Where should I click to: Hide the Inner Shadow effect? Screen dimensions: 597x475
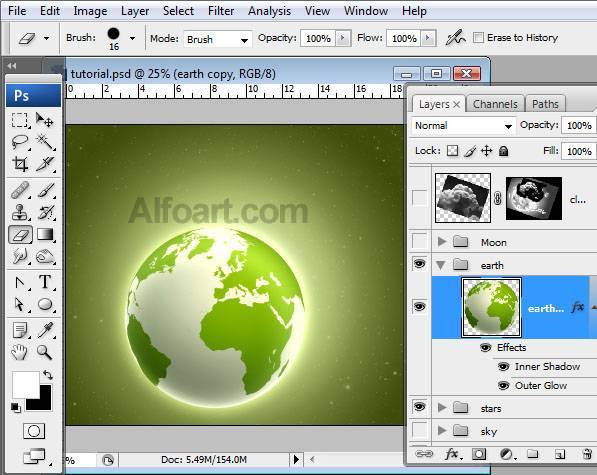pos(503,367)
